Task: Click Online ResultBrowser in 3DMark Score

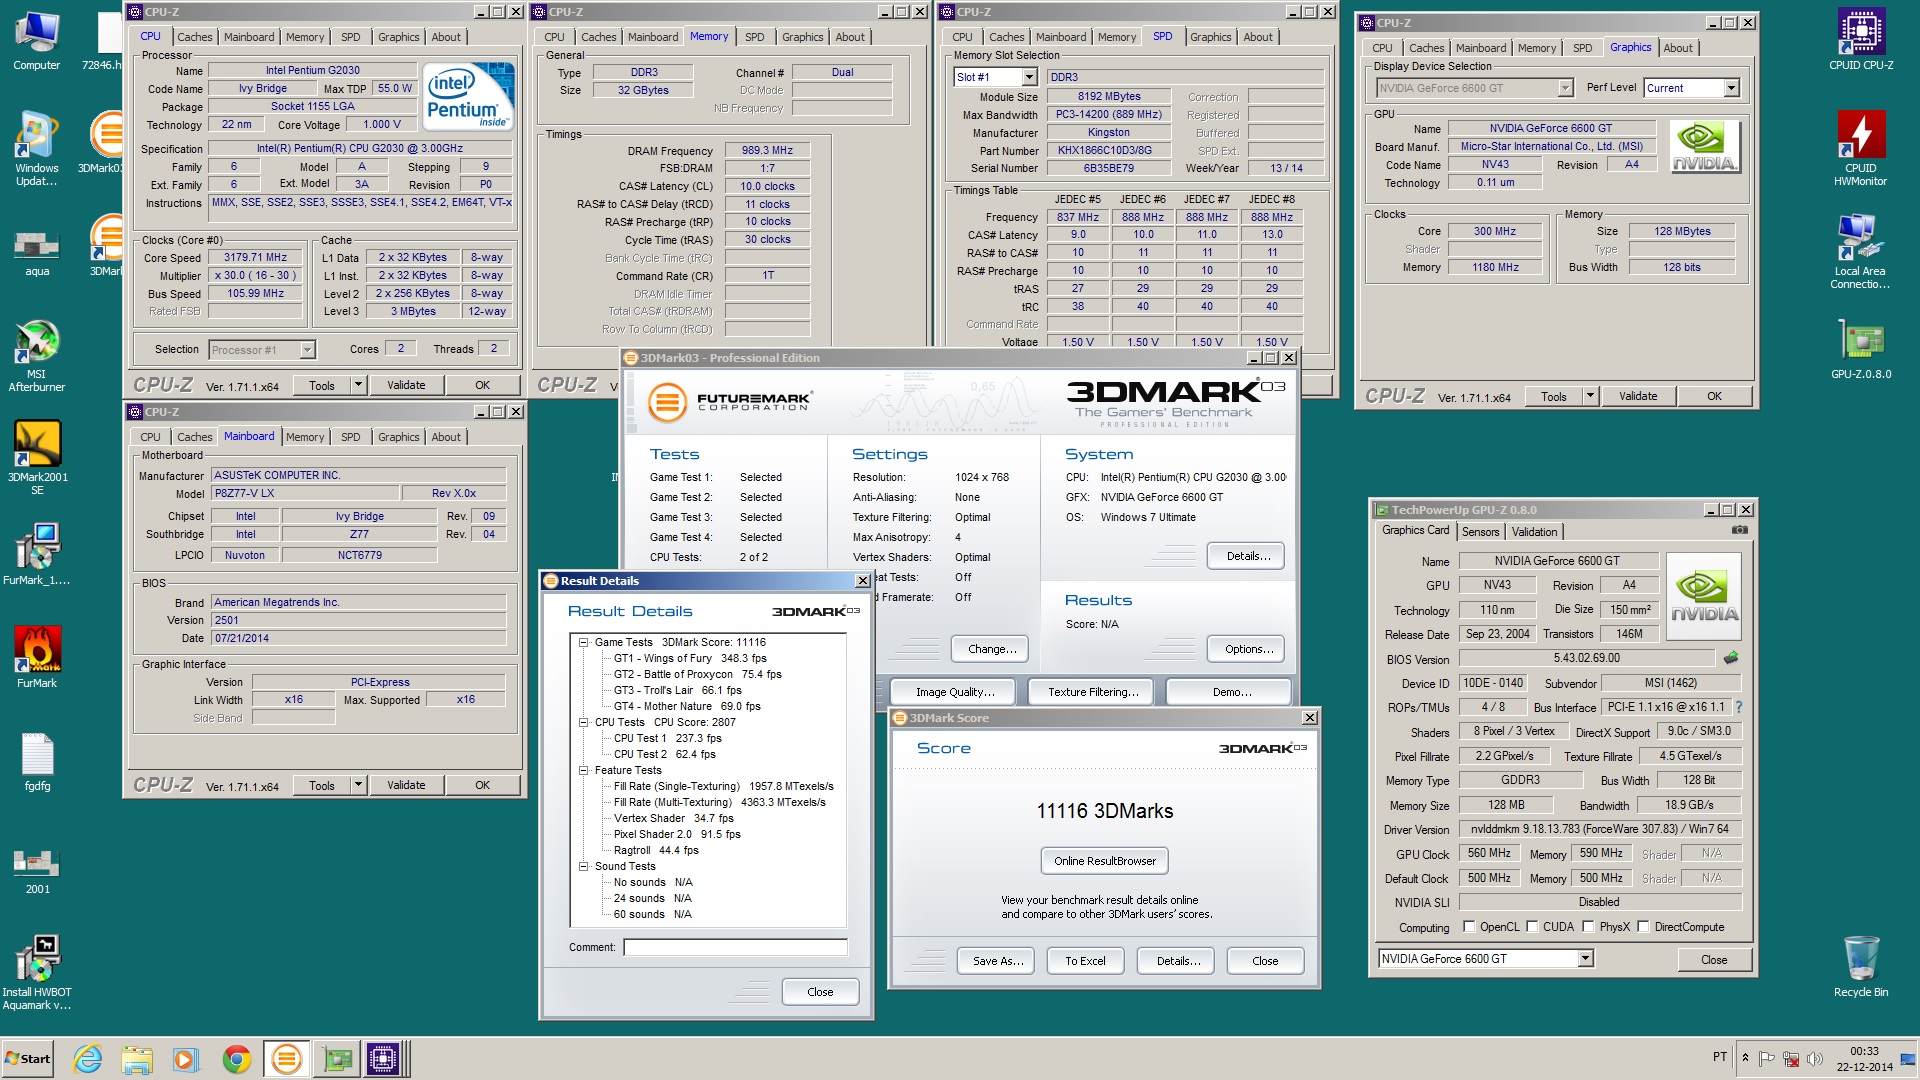Action: point(1104,861)
